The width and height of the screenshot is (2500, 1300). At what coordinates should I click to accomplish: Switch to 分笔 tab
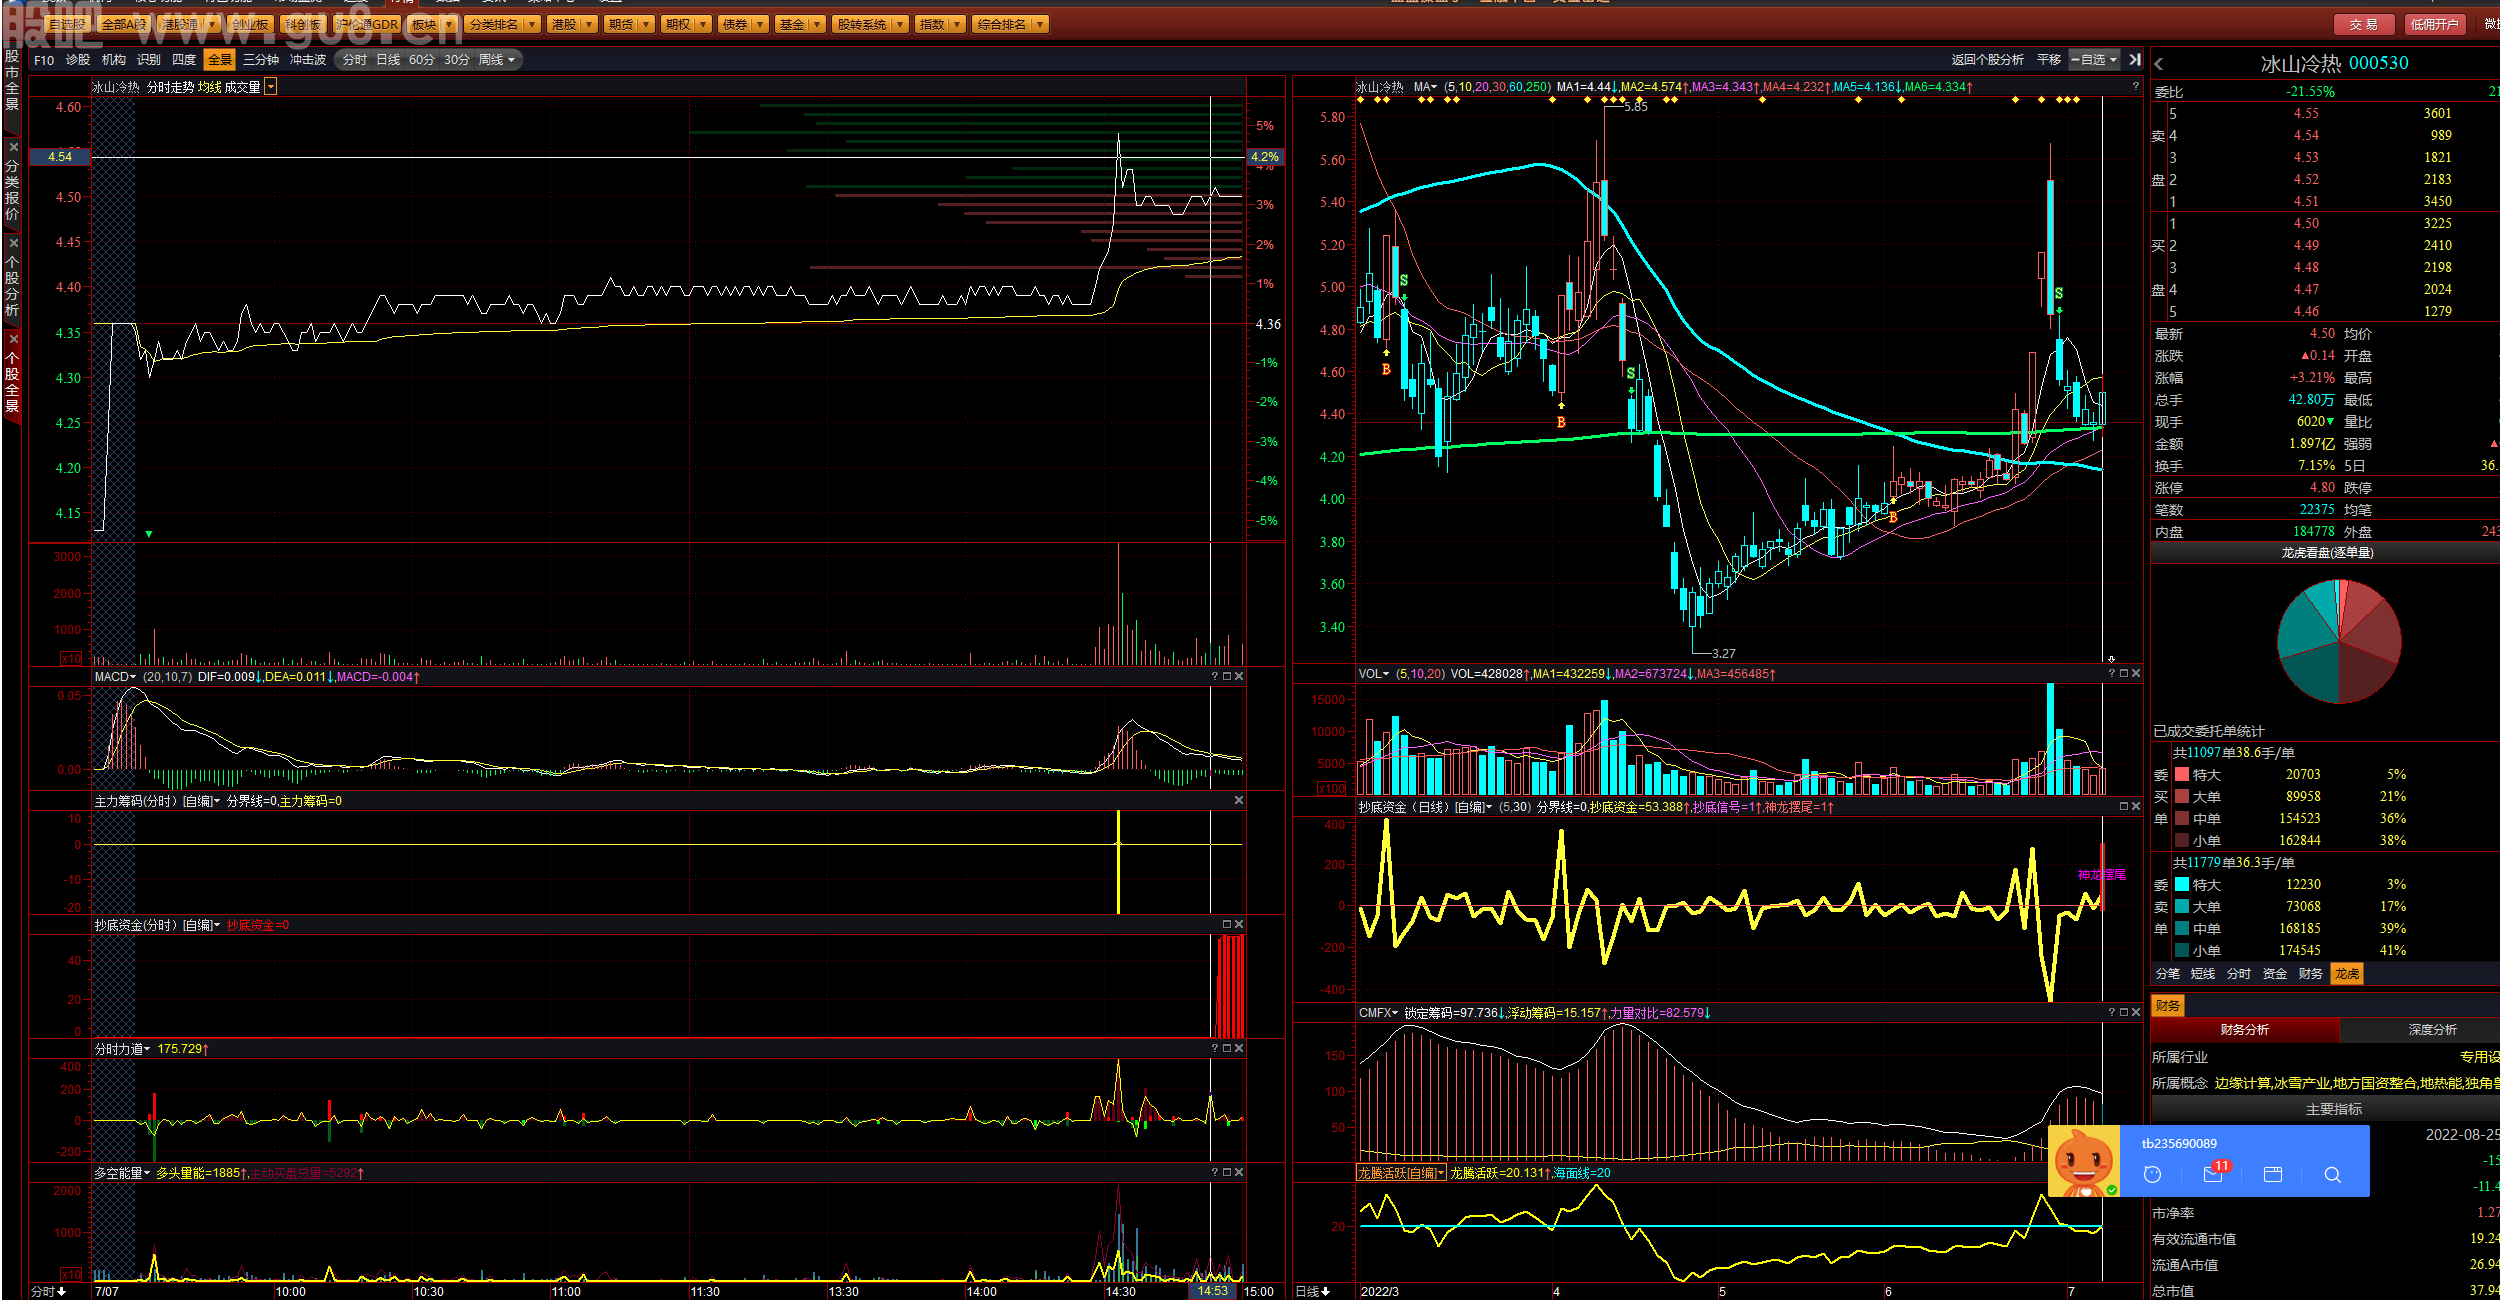[2167, 974]
